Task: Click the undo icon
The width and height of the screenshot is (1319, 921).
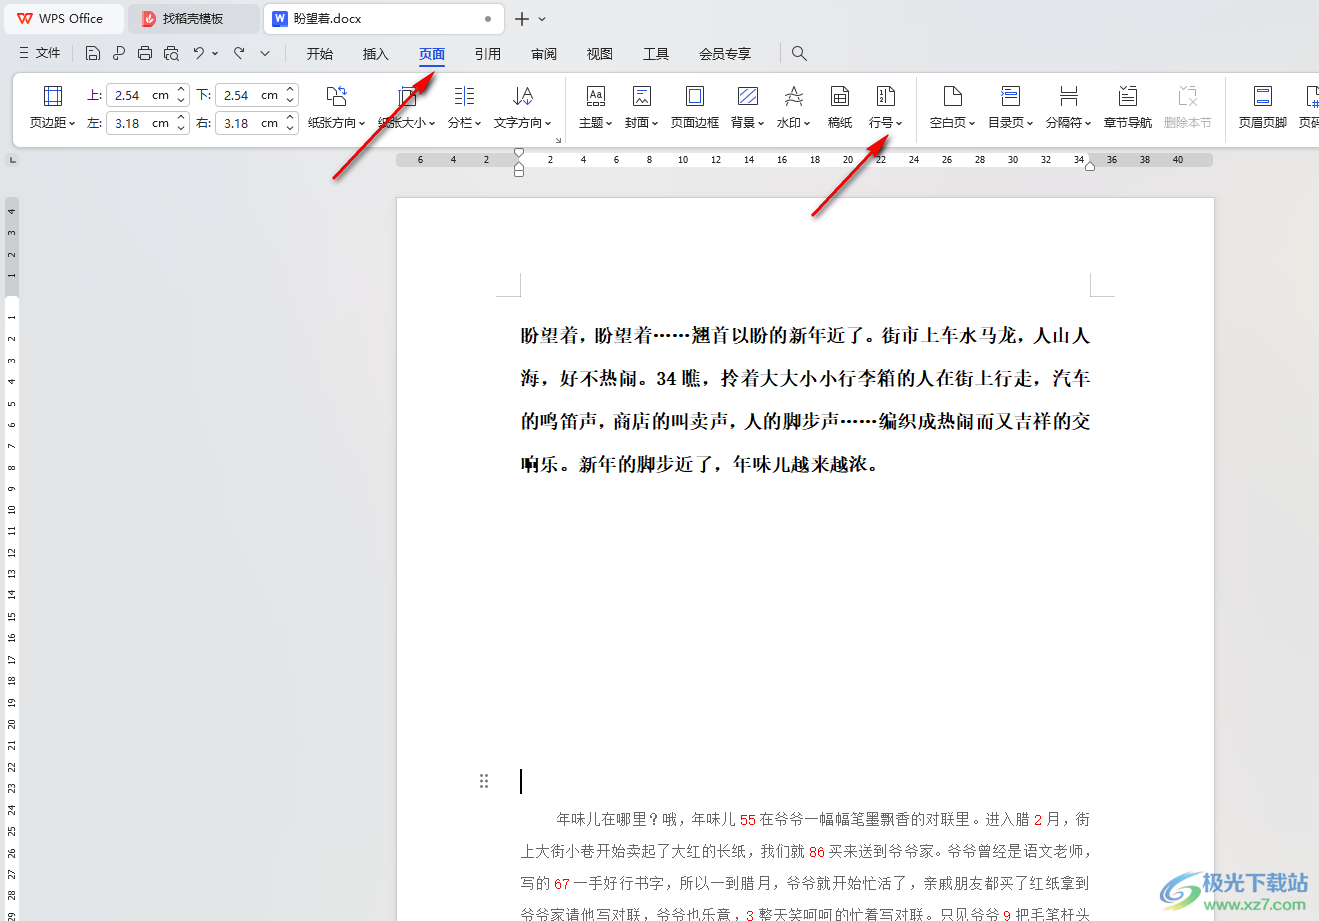Action: pyautogui.click(x=199, y=53)
